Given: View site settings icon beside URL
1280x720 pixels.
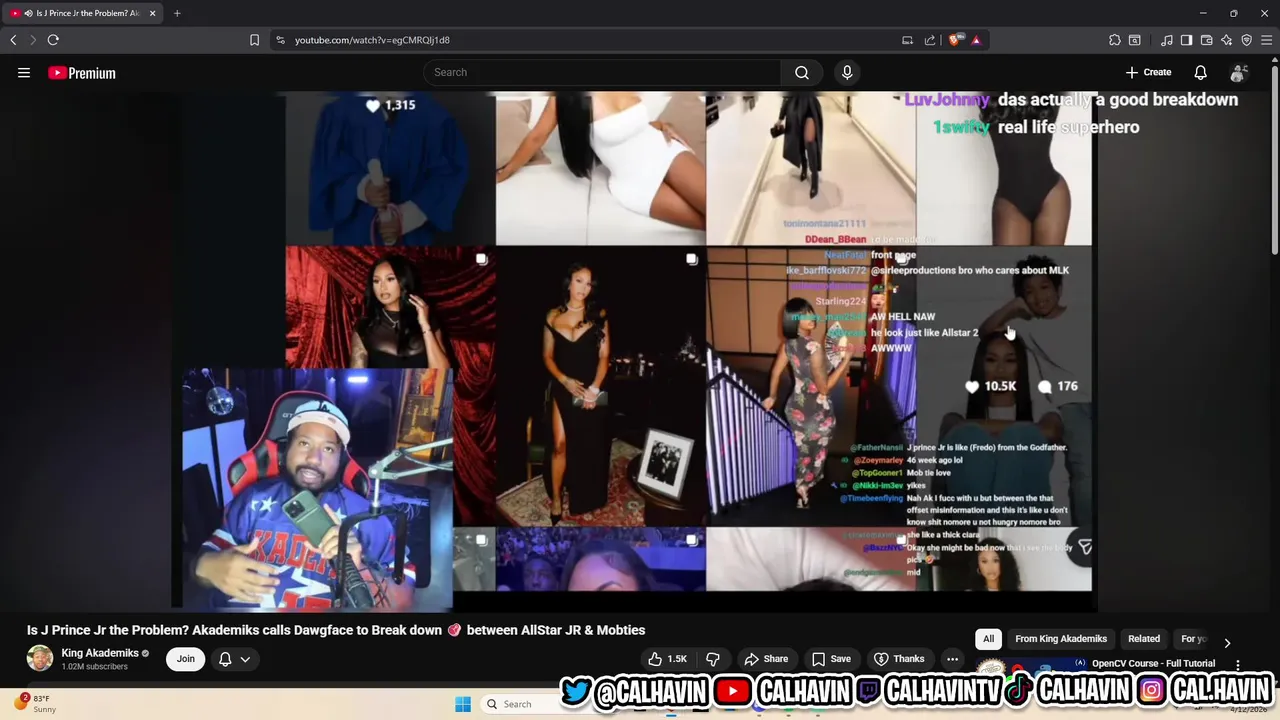Looking at the screenshot, I should [x=280, y=40].
